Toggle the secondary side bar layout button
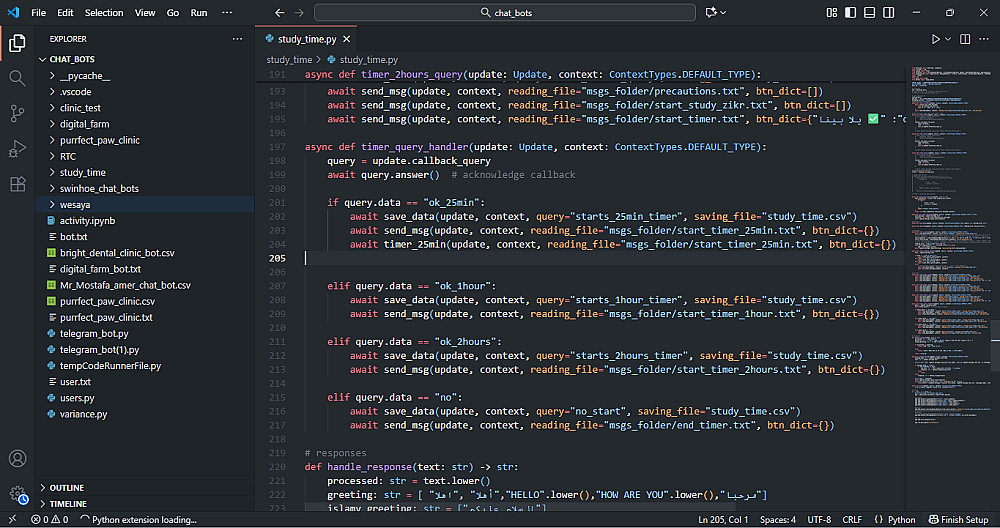This screenshot has width=1000, height=528. click(x=886, y=13)
